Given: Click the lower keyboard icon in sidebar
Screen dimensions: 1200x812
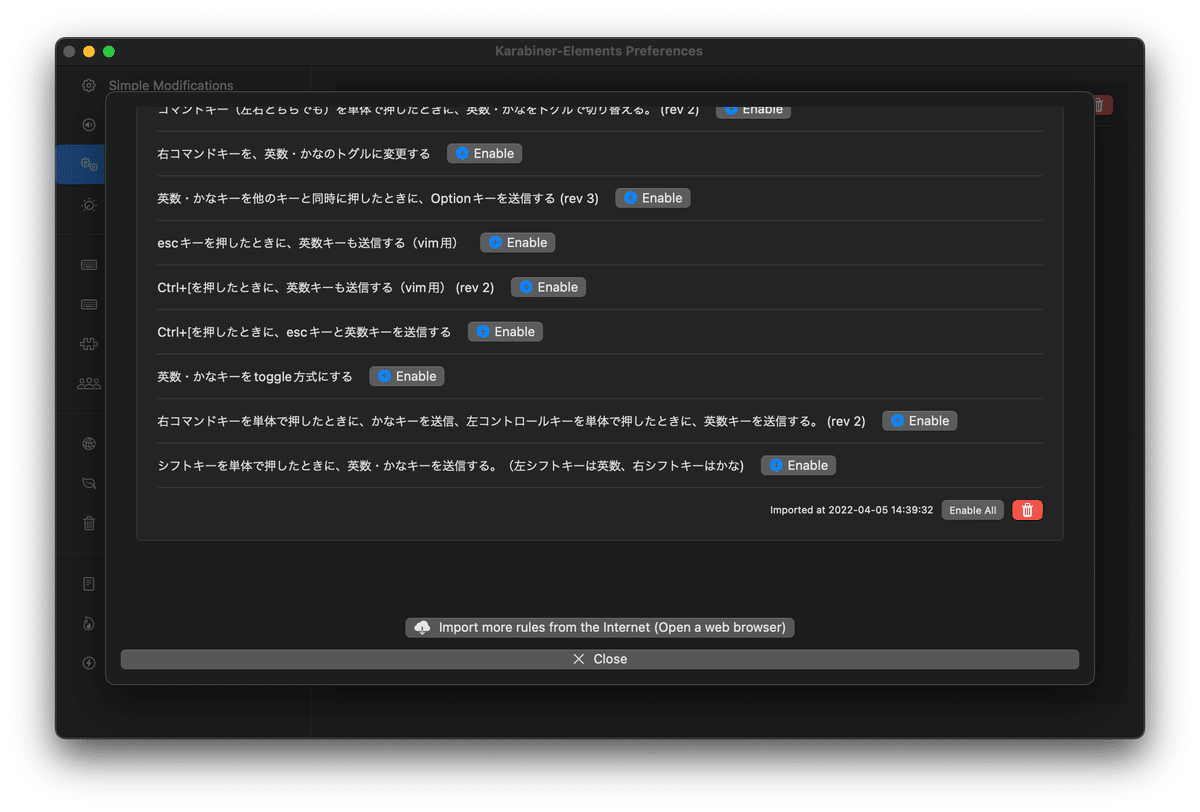Looking at the screenshot, I should click(x=89, y=304).
